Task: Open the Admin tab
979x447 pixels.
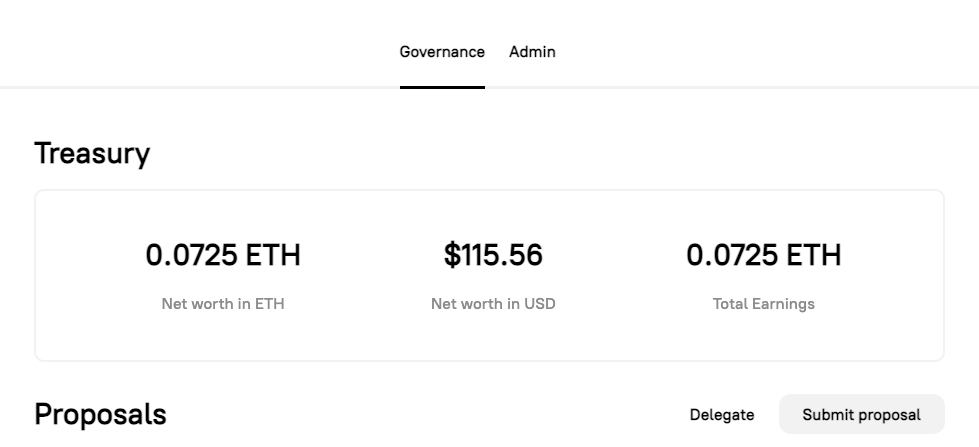Action: pos(532,52)
